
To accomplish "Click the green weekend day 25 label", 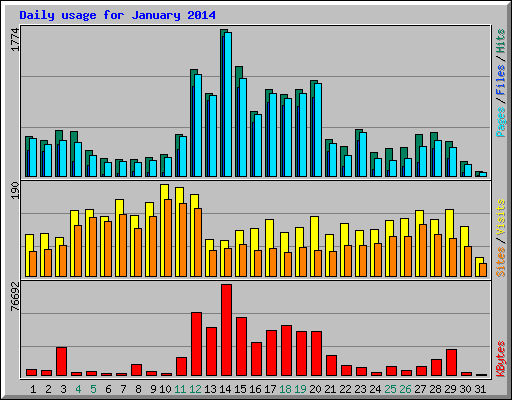I will tap(390, 389).
